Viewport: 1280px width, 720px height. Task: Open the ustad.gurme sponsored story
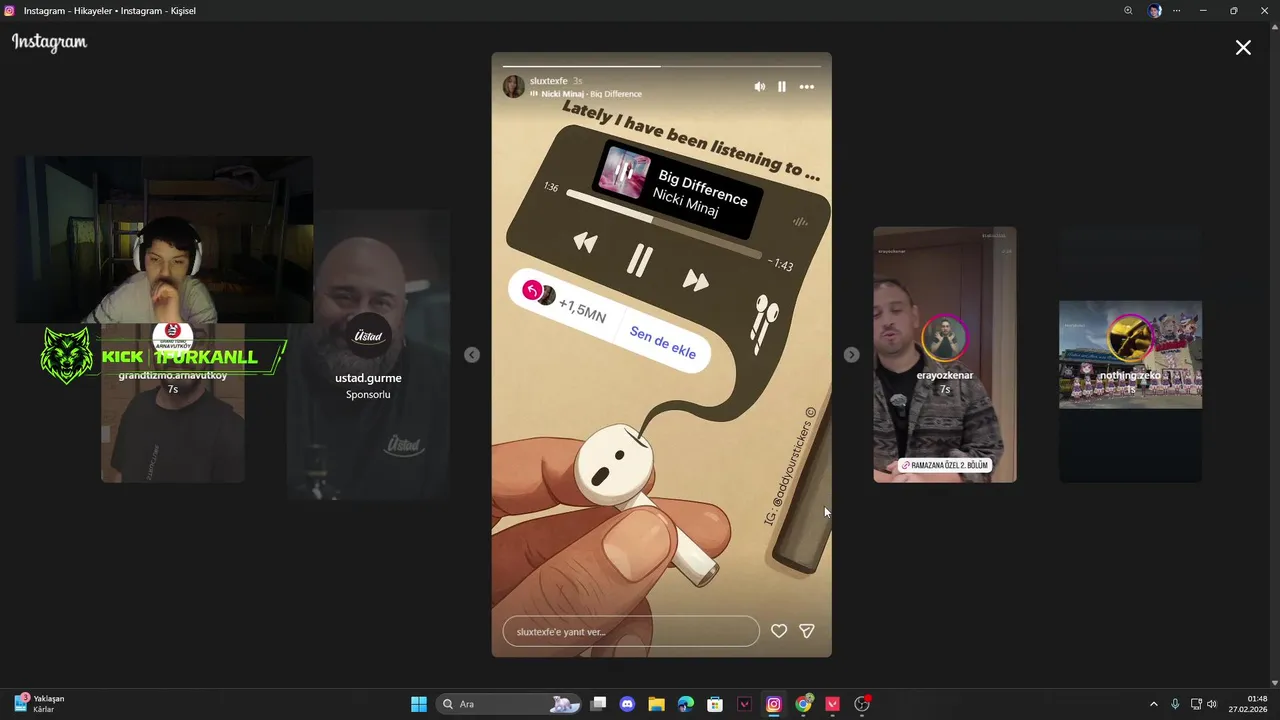(x=368, y=355)
